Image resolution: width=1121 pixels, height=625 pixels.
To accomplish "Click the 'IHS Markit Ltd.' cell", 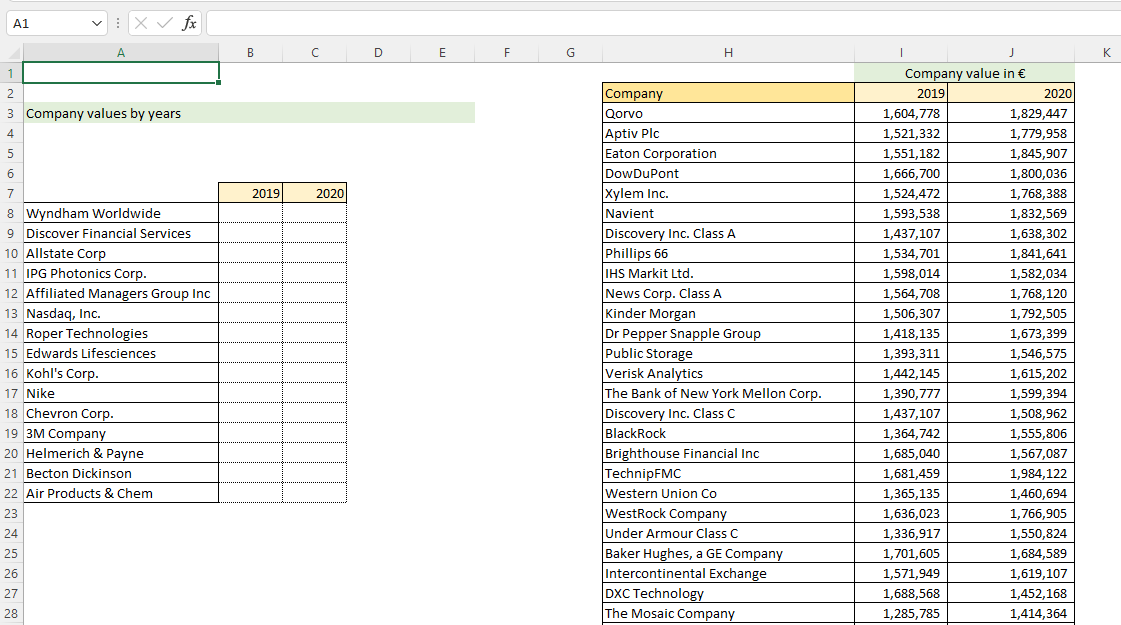I will [728, 274].
